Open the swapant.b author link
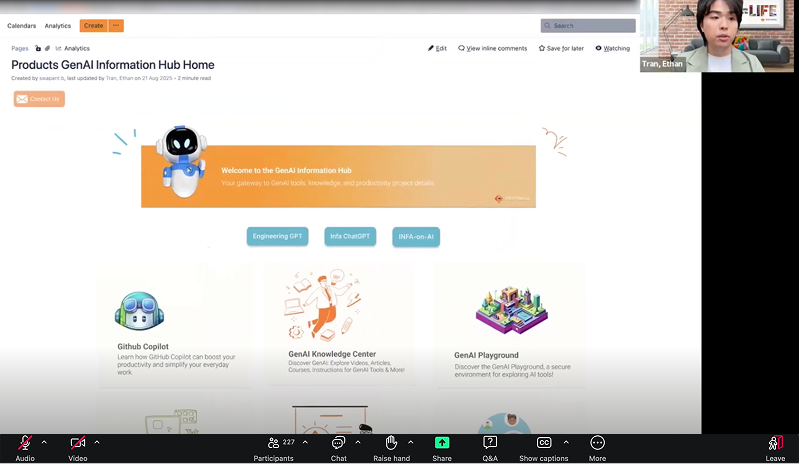Image resolution: width=799 pixels, height=465 pixels. click(x=52, y=78)
